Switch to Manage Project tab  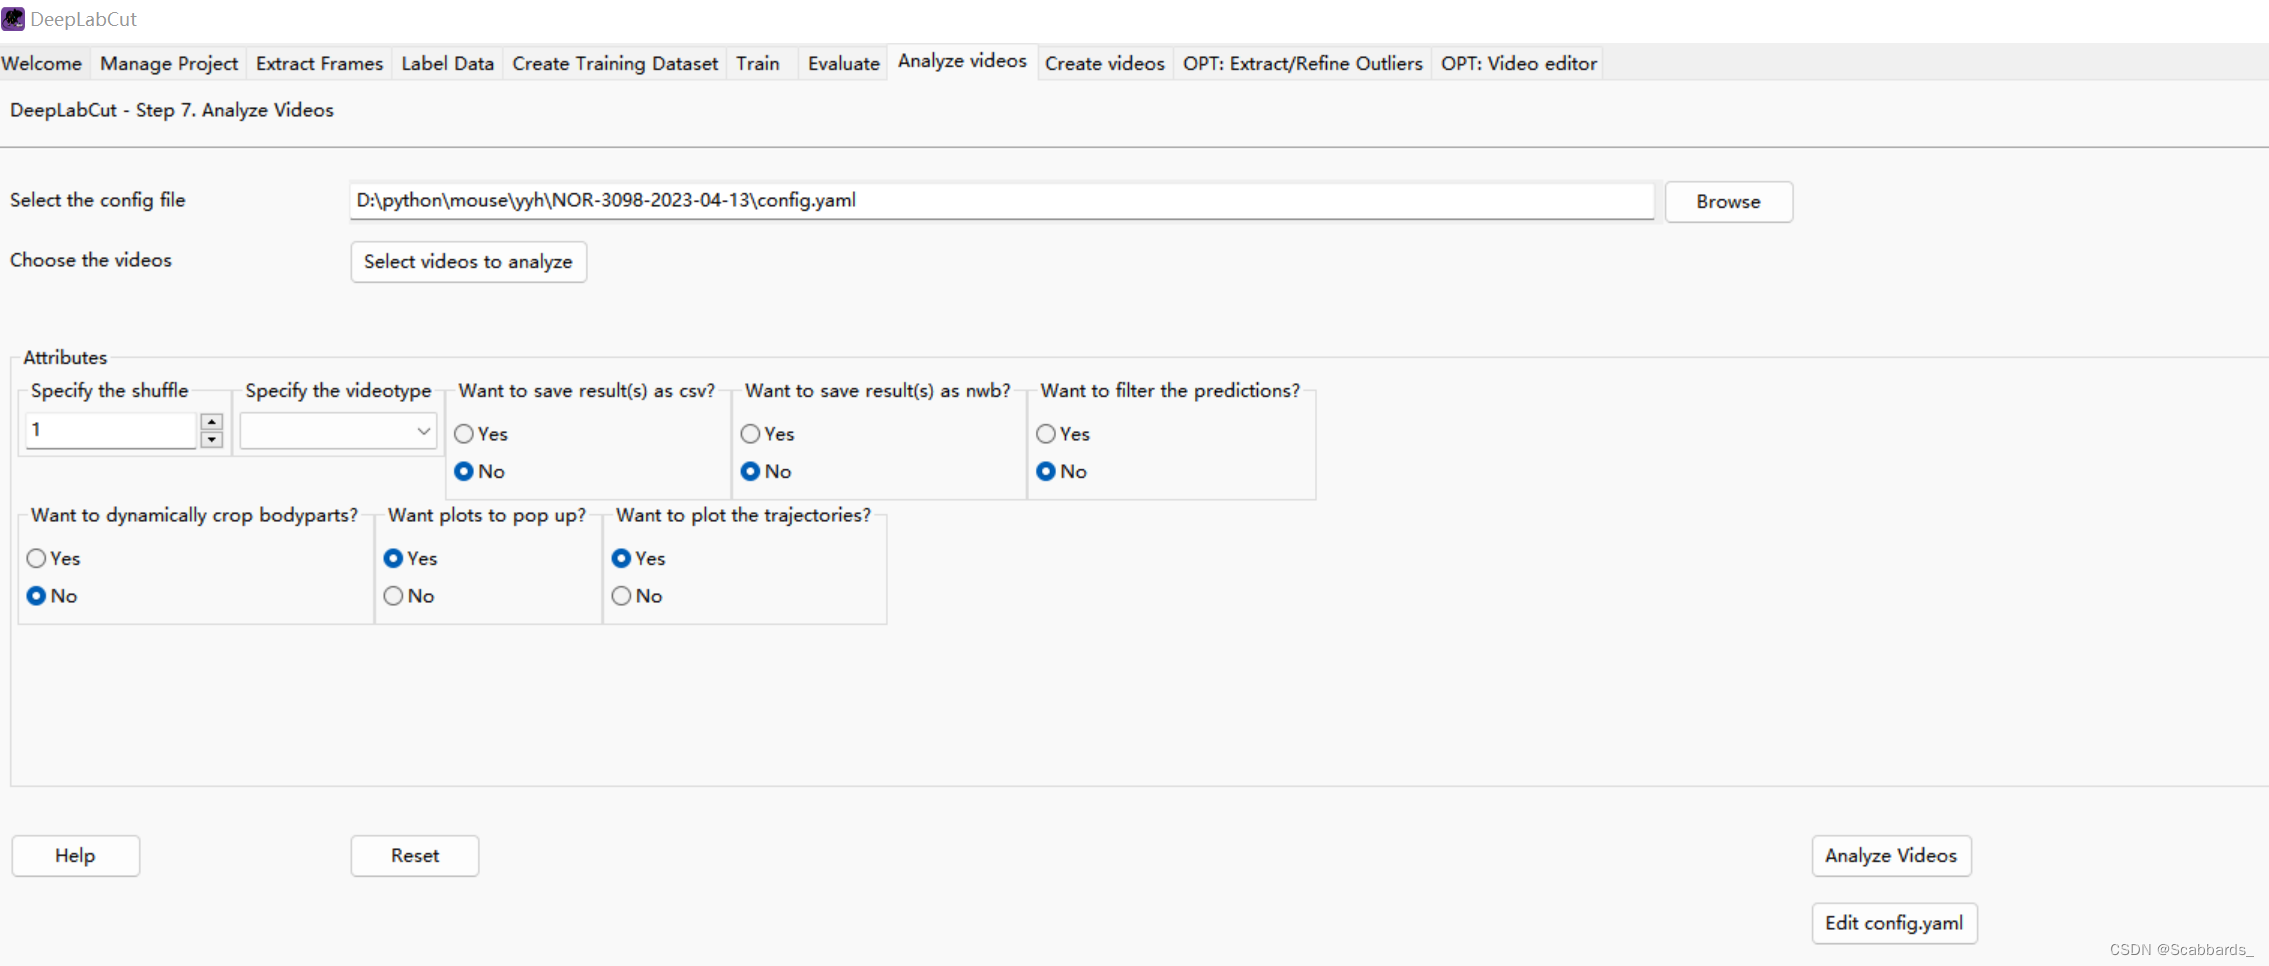[169, 64]
